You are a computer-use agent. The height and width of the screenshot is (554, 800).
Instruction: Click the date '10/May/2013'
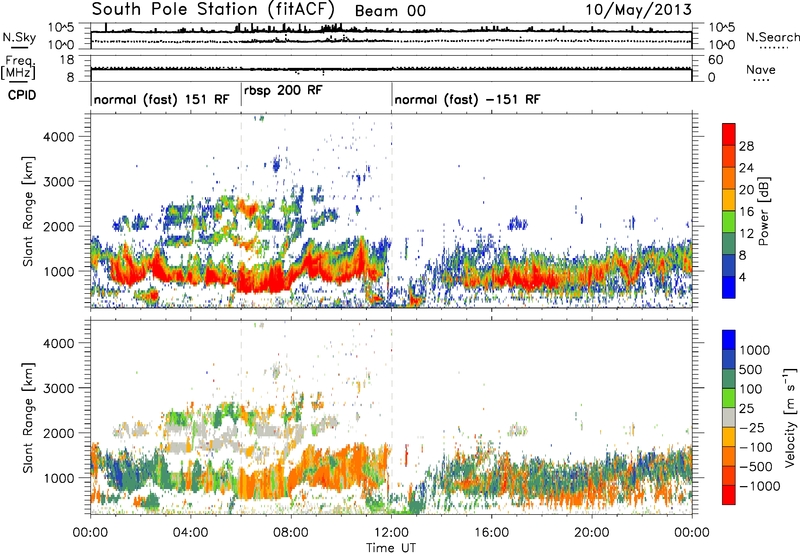(638, 10)
